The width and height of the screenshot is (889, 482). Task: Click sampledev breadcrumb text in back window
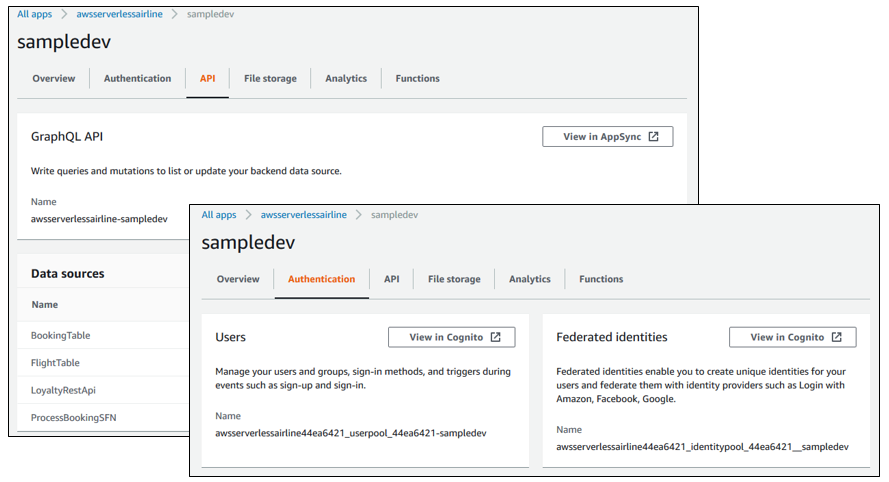click(210, 14)
